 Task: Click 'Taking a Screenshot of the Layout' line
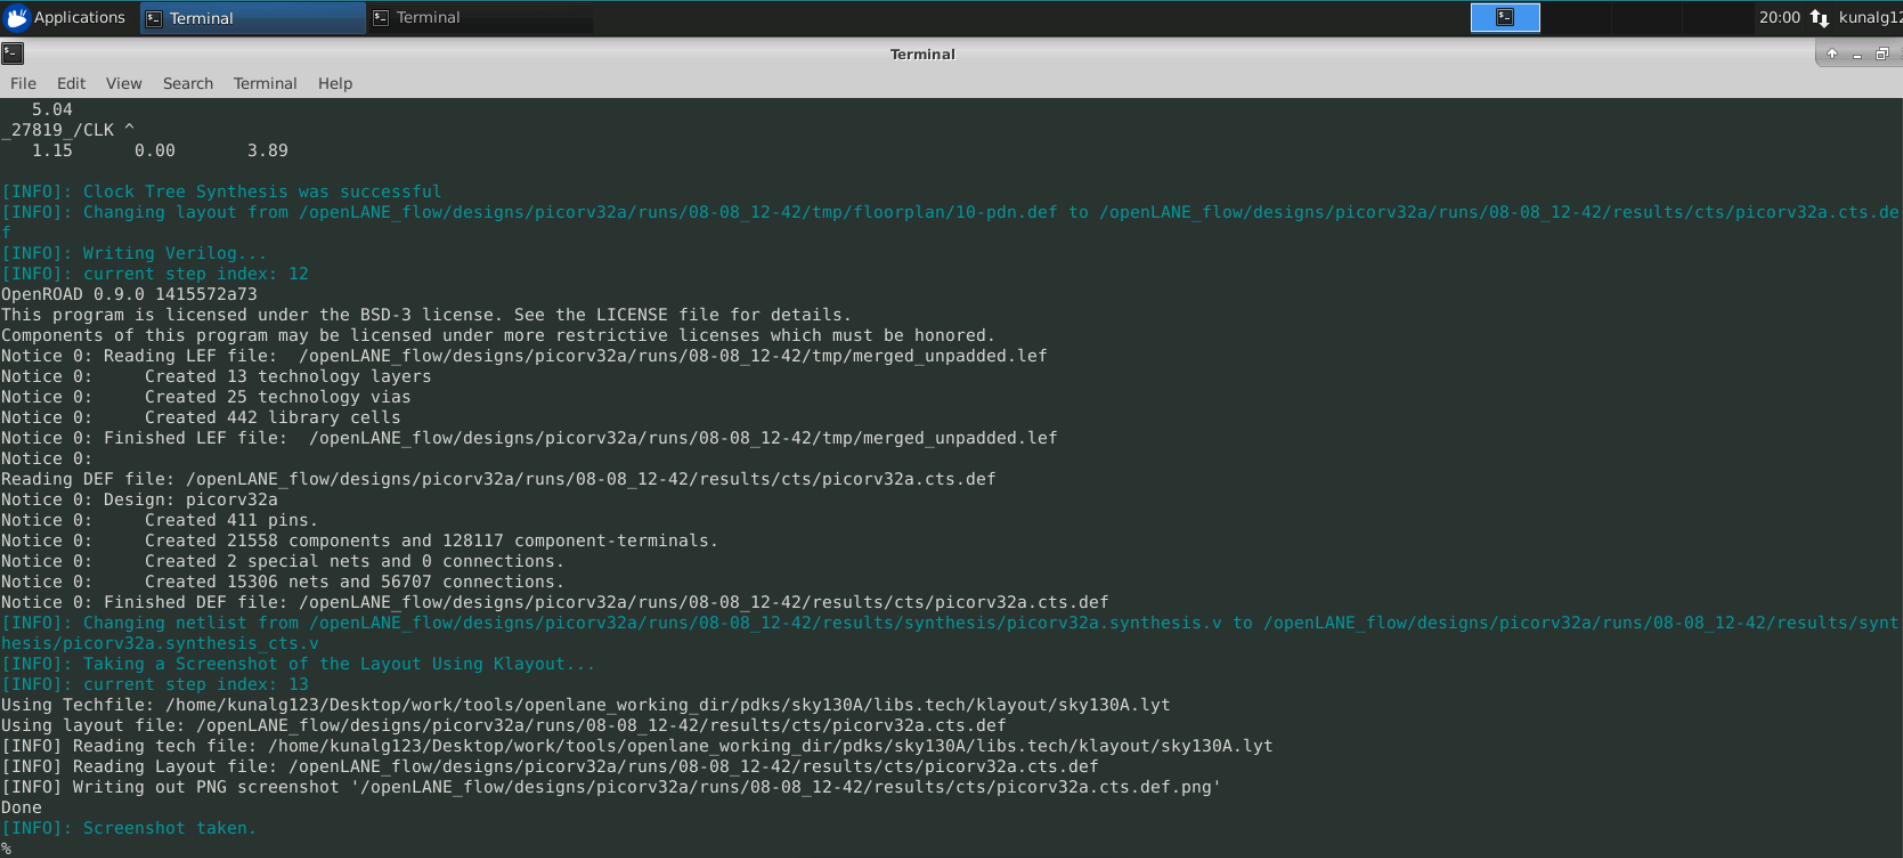(298, 663)
